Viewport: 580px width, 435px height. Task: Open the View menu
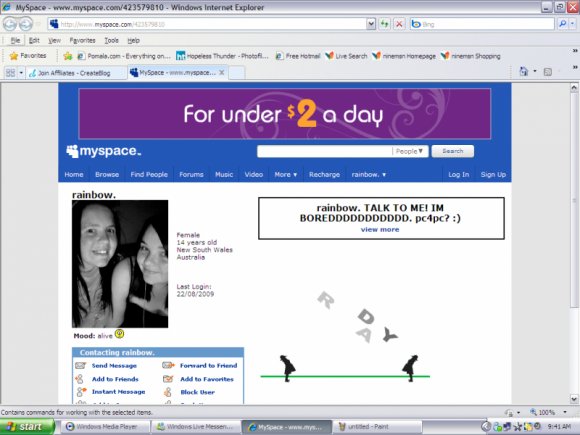(x=54, y=40)
